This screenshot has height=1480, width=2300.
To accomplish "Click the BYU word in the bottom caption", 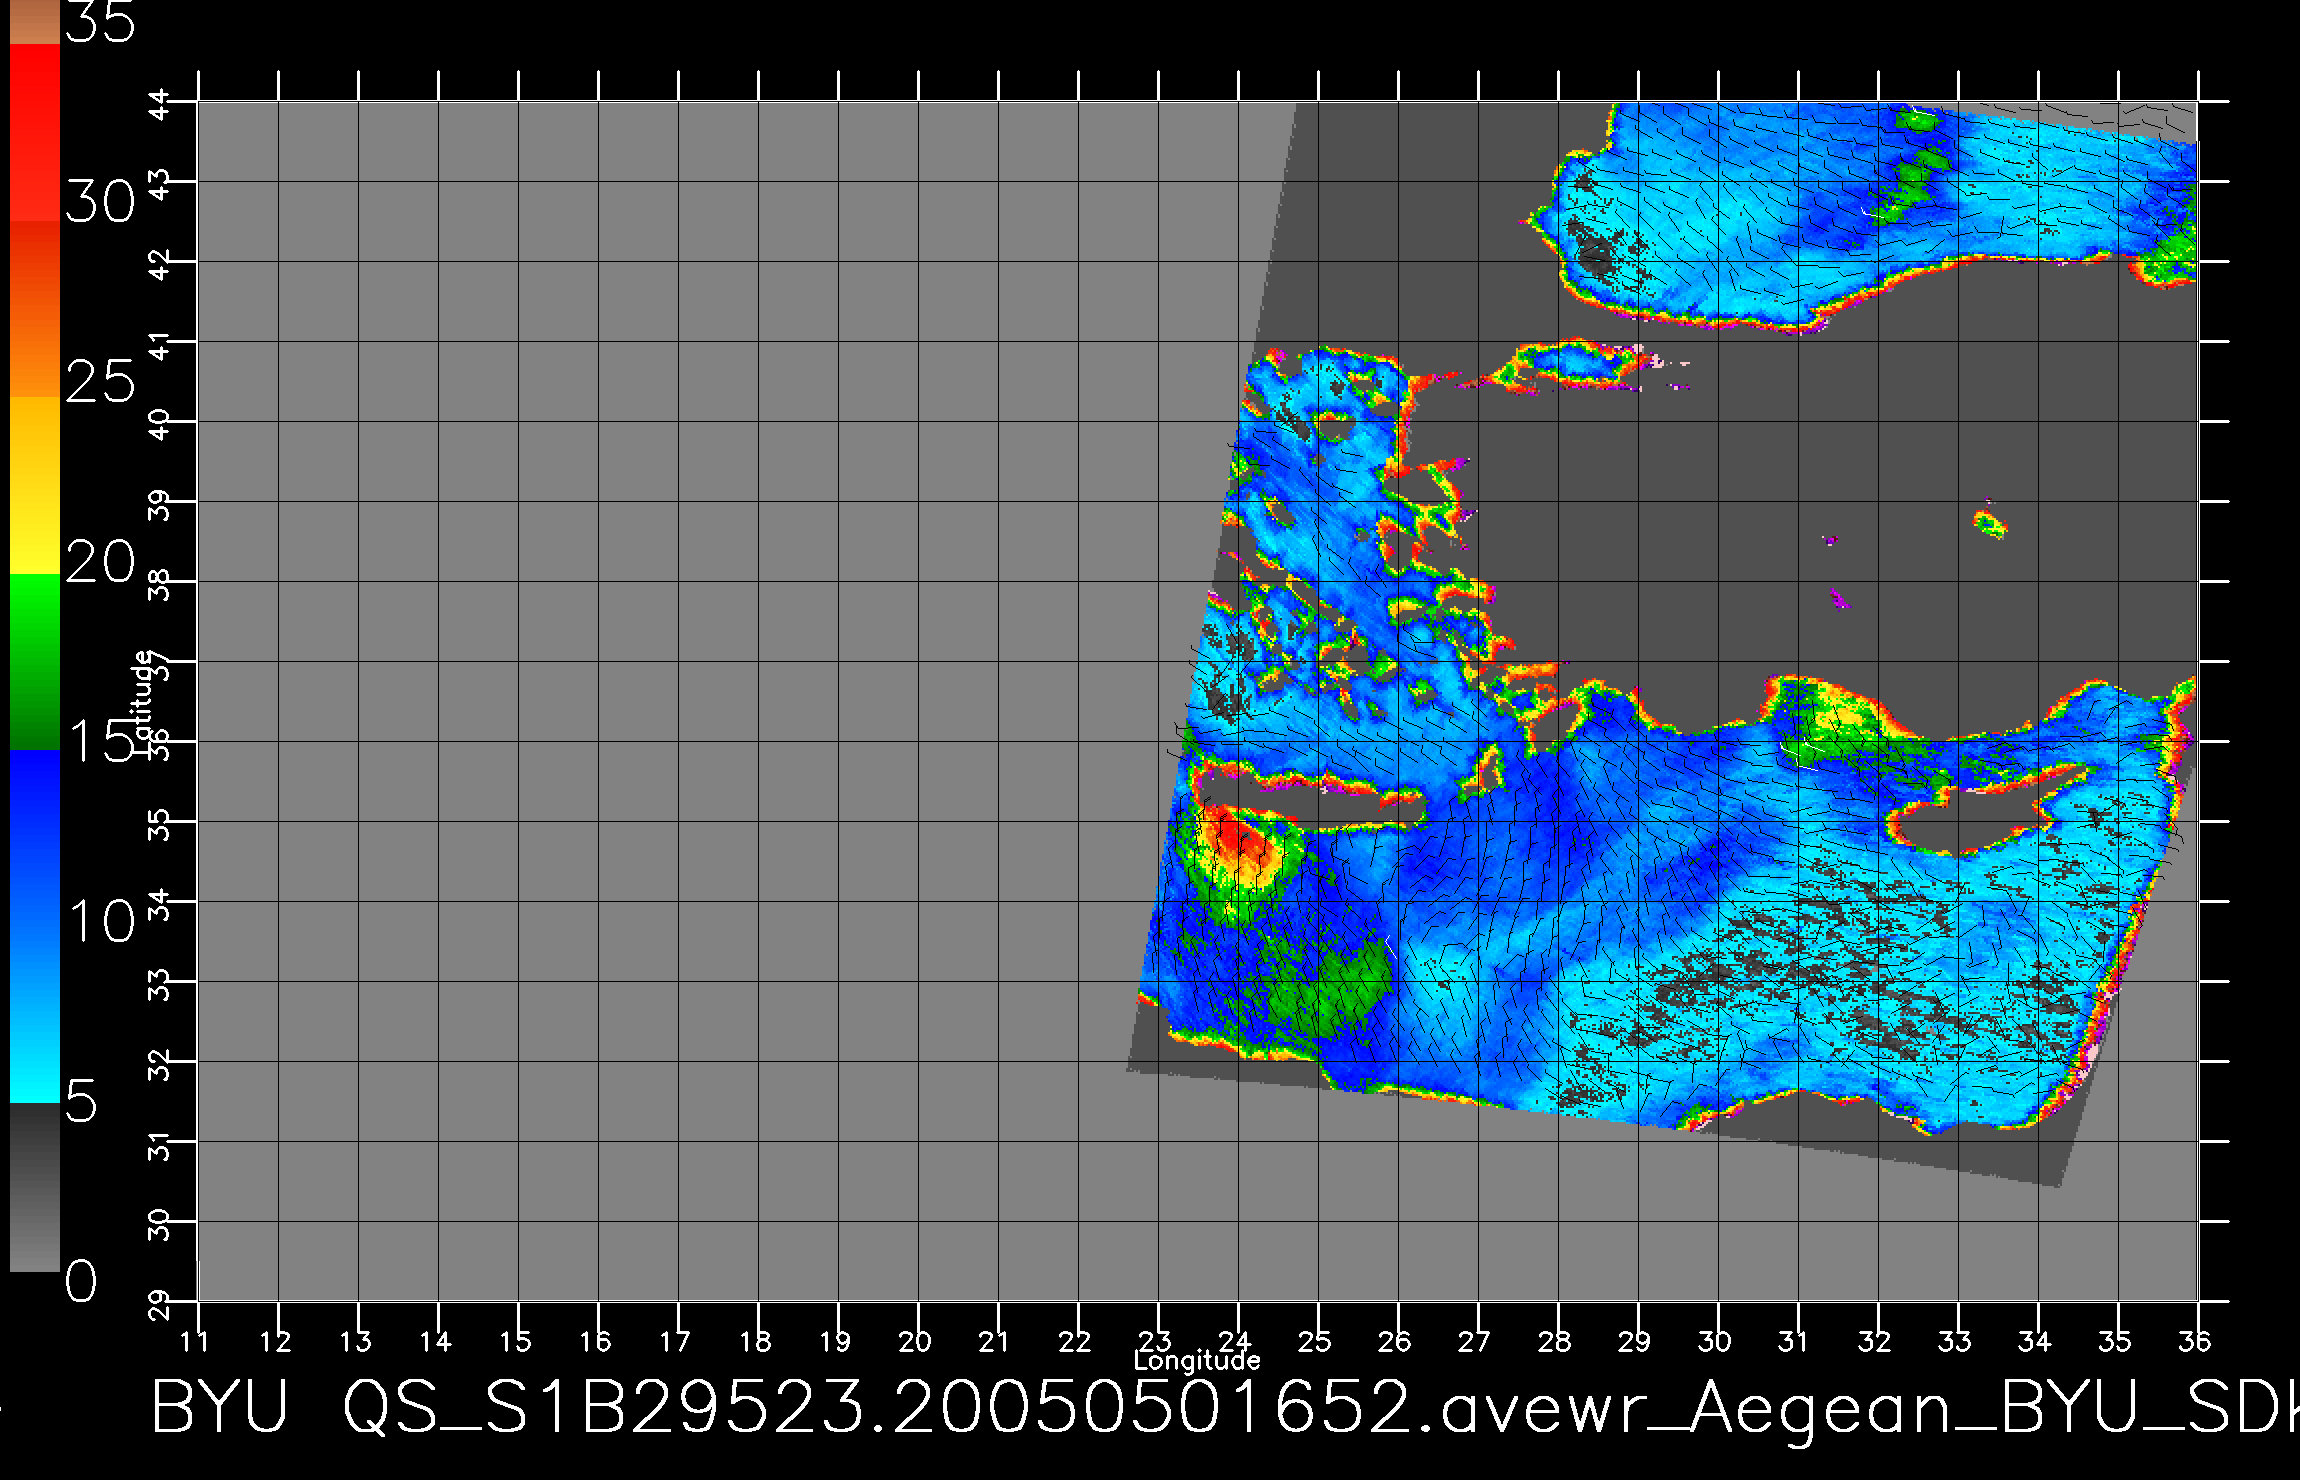I will tap(220, 1406).
